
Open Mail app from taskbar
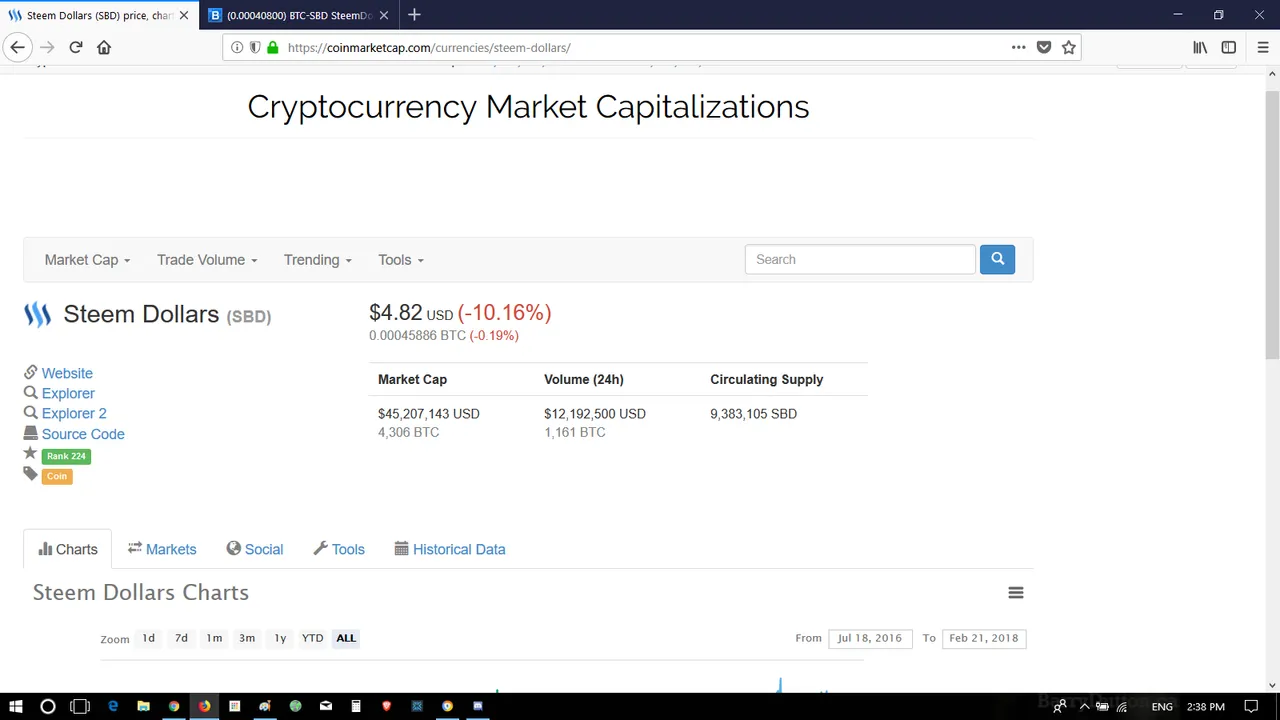point(326,706)
